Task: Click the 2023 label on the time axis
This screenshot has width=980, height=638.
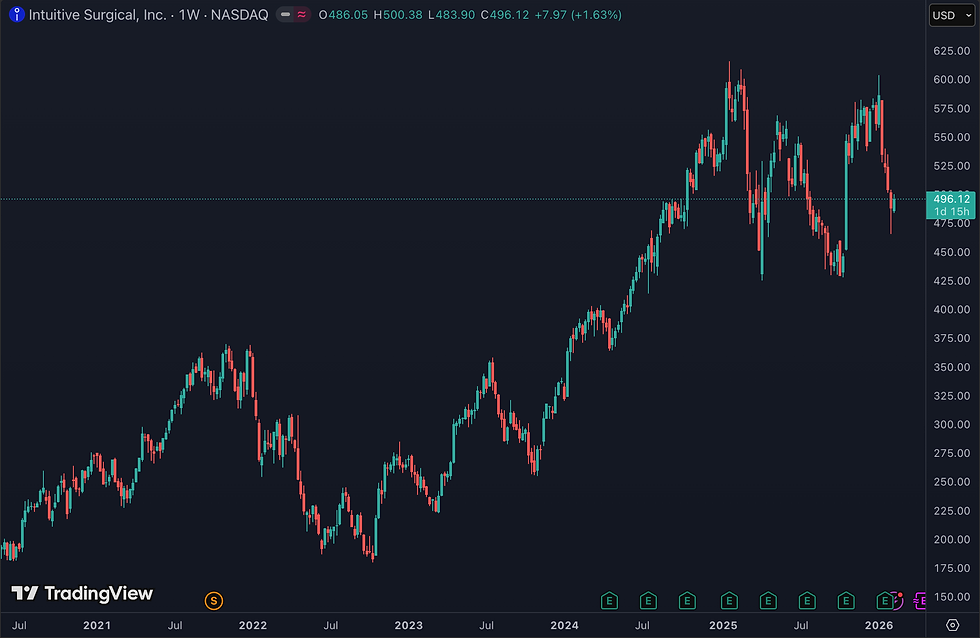Action: point(409,625)
